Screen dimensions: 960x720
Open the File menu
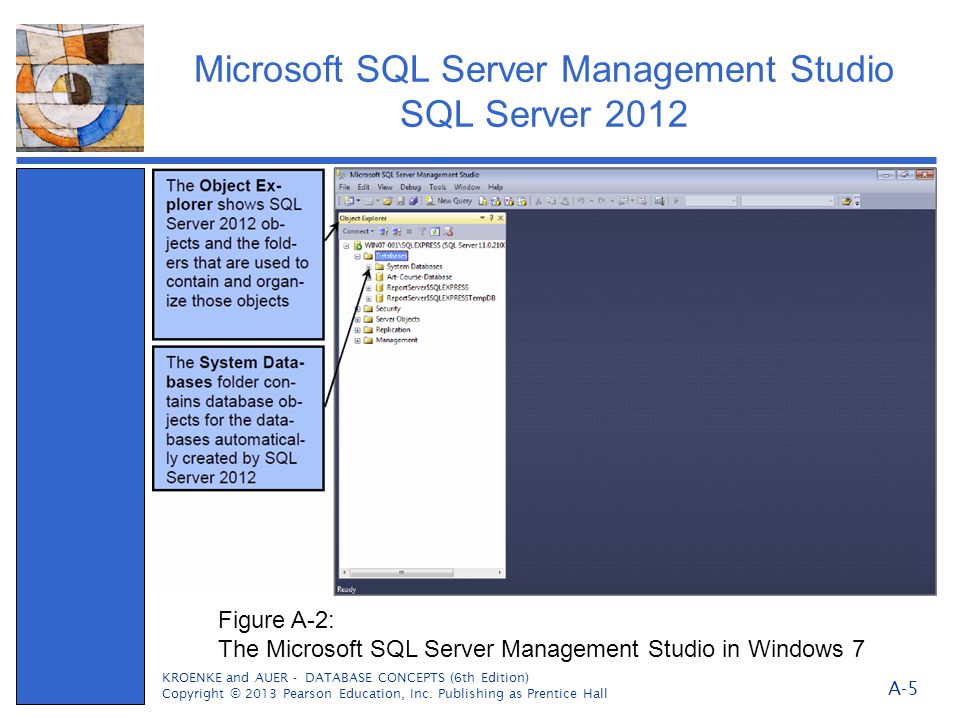point(344,187)
